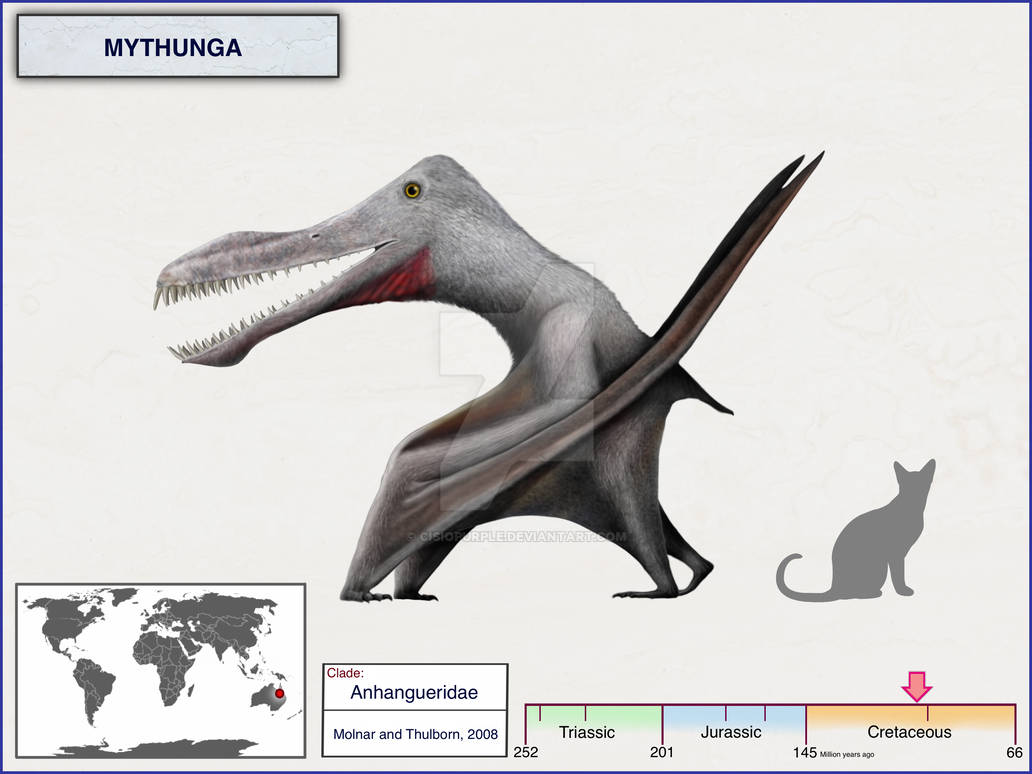The image size is (1032, 774).
Task: Click the "Jurassic" period label
Action: [731, 732]
